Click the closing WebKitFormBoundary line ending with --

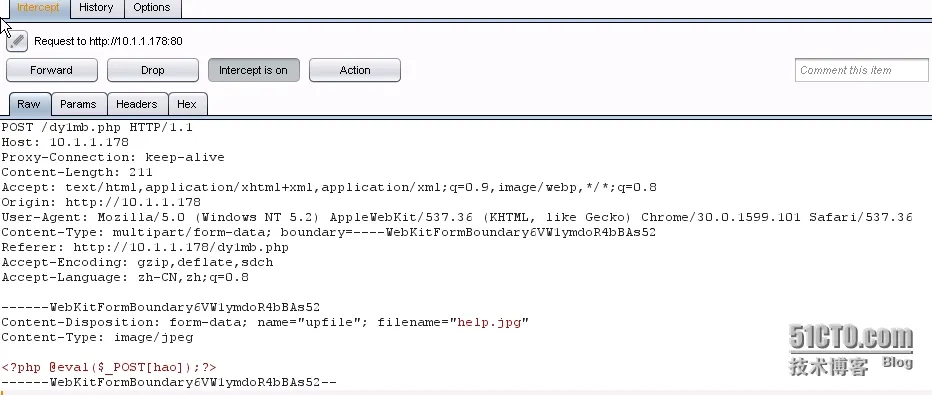click(169, 382)
